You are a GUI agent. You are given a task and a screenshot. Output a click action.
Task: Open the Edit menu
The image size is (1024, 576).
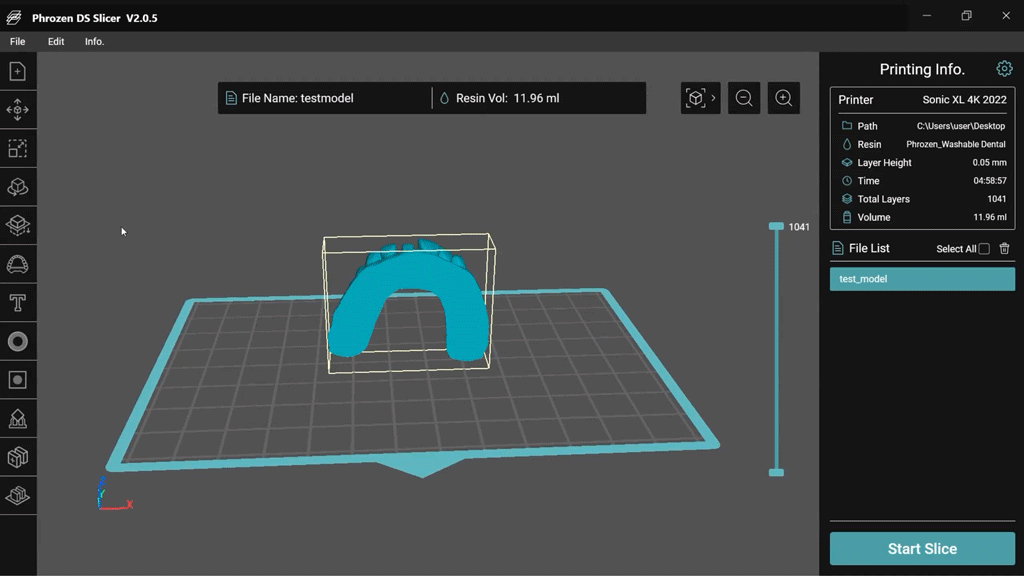point(56,41)
